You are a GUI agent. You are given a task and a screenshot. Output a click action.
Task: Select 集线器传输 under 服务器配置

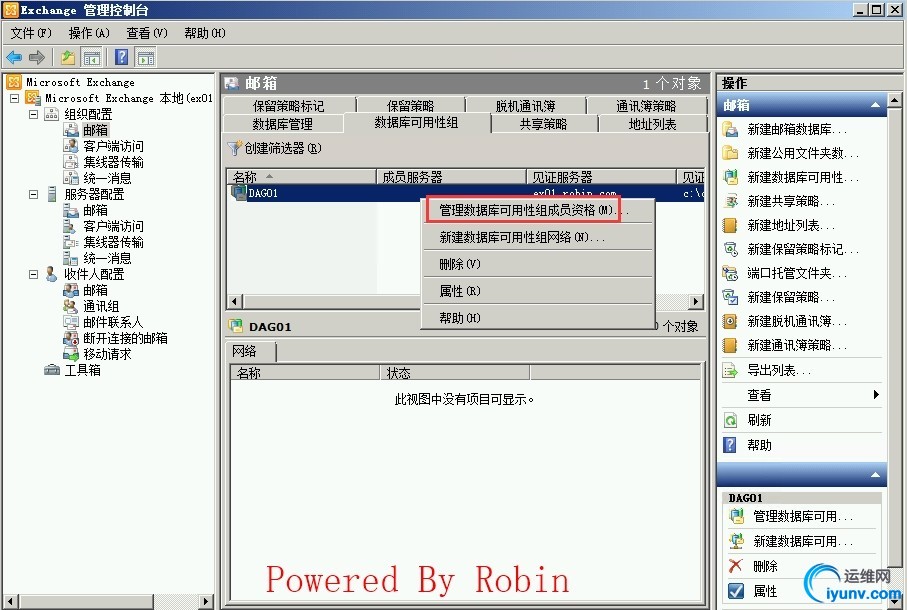click(x=113, y=242)
